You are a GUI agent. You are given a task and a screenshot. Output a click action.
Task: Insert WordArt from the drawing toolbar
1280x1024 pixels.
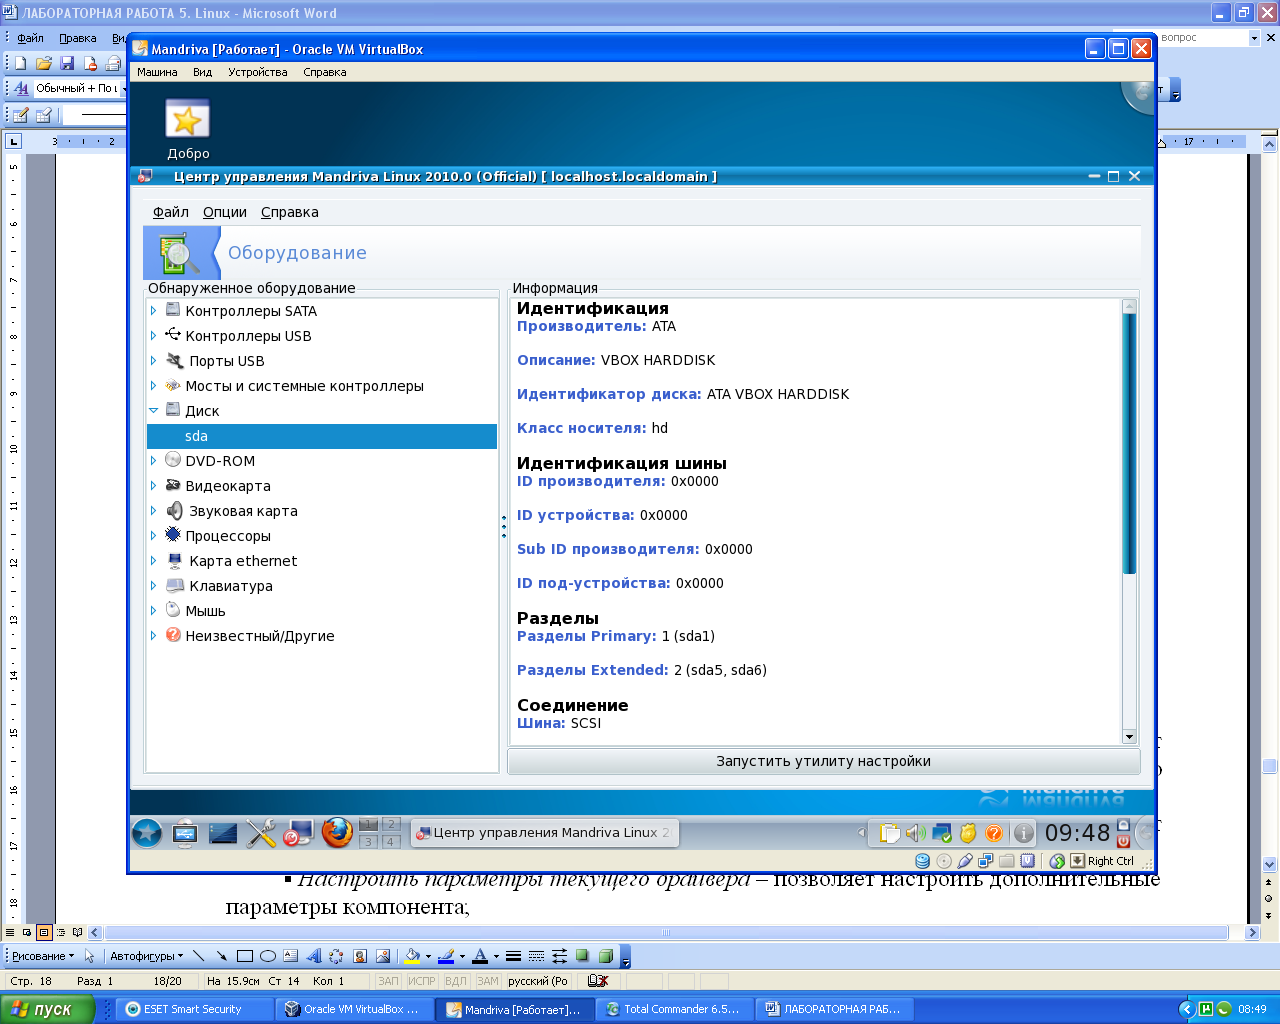click(313, 955)
